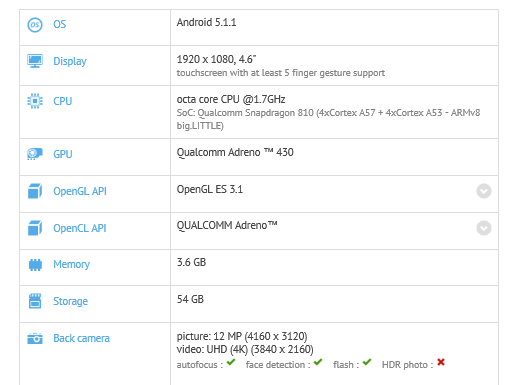The image size is (521, 385).
Task: Click the GPU graphics card icon
Action: click(35, 154)
